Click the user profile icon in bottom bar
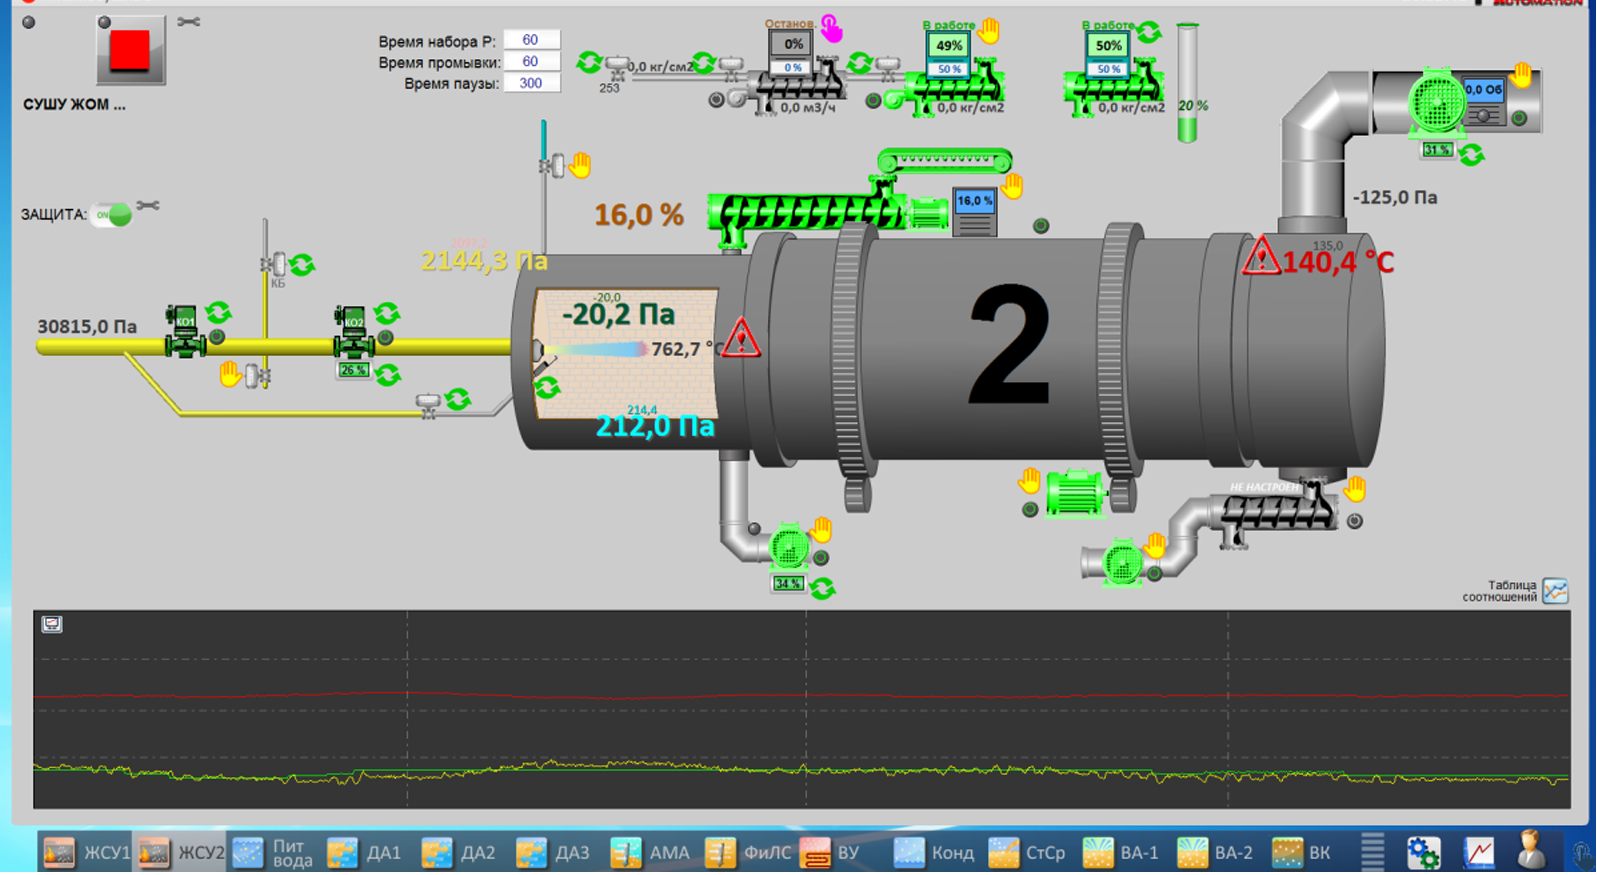 pos(1530,851)
